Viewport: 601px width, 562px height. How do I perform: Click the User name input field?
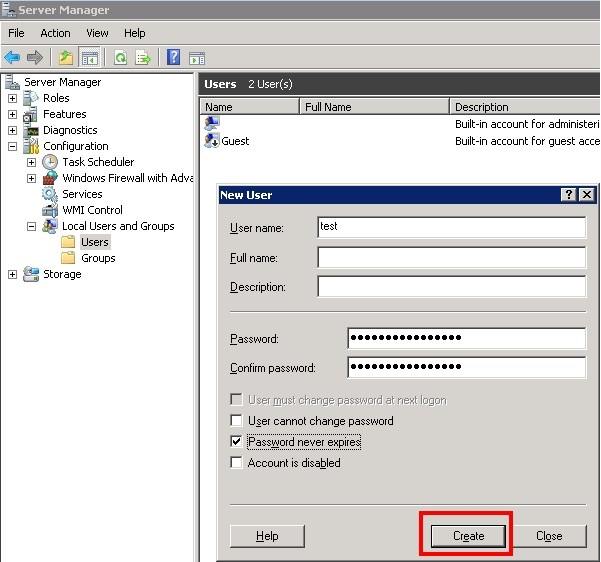click(x=452, y=227)
